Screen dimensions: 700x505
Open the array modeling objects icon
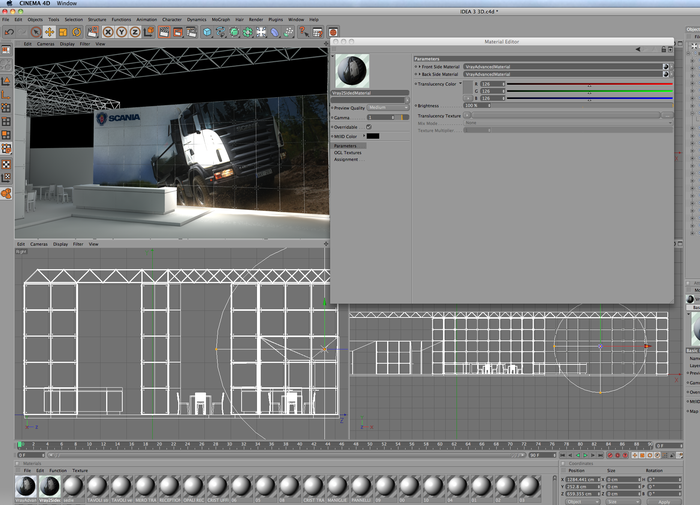pyautogui.click(x=248, y=32)
